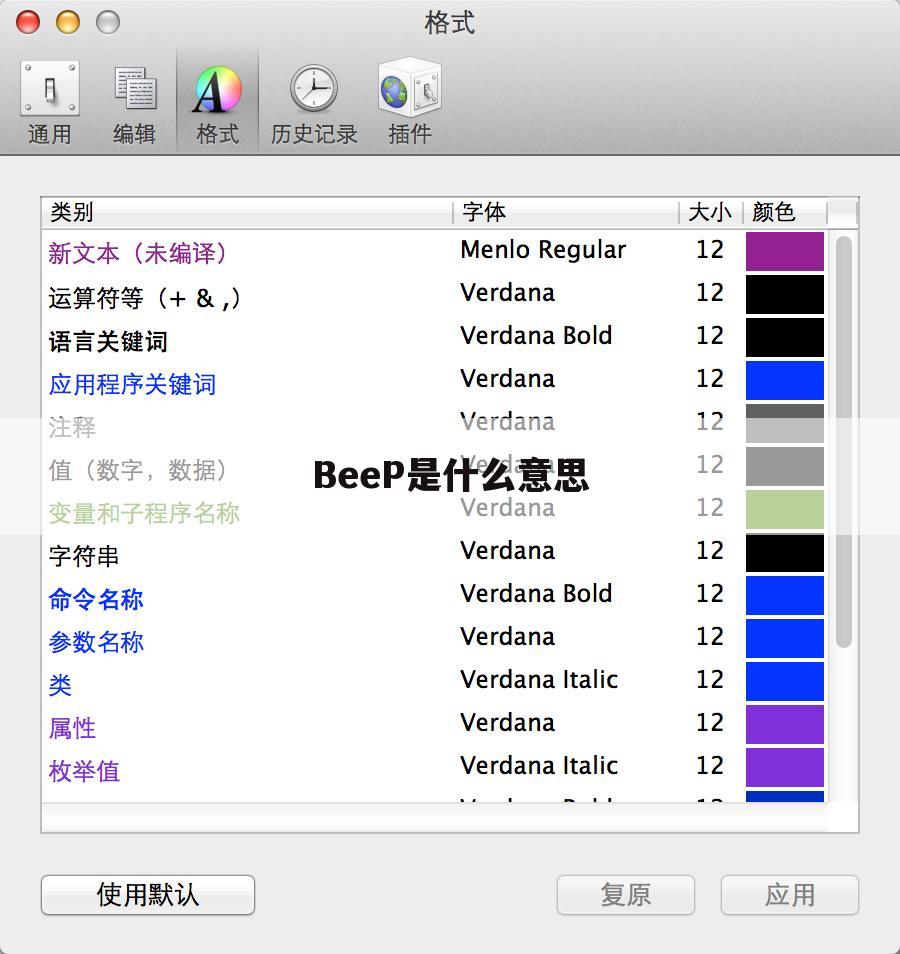Open the purple swatch for 枚举值
The image size is (900, 954).
784,768
